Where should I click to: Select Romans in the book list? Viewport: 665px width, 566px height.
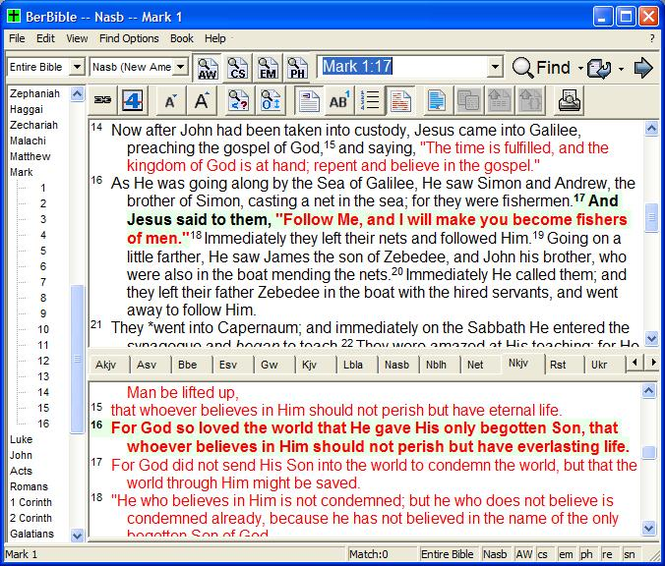(x=29, y=486)
